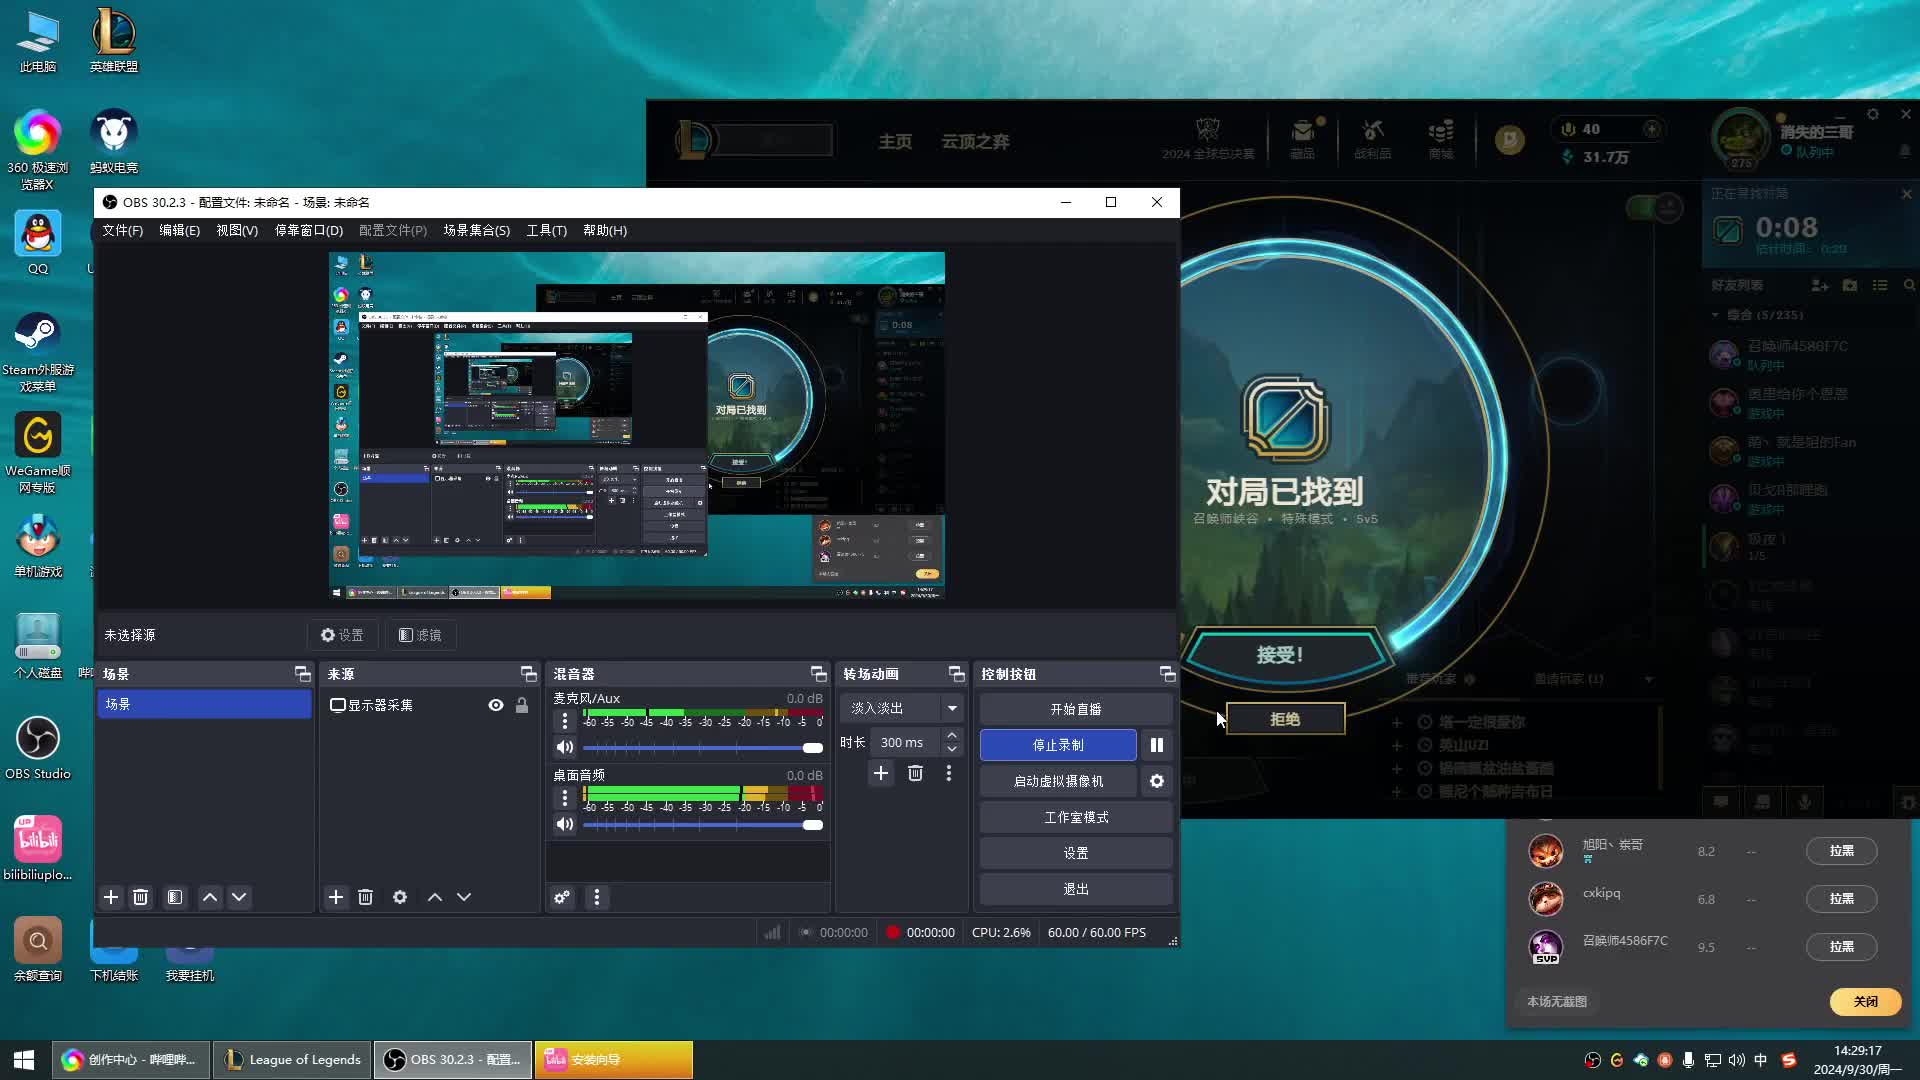Toggle lock on 显示器采集 source
1920x1080 pixels.
point(522,705)
